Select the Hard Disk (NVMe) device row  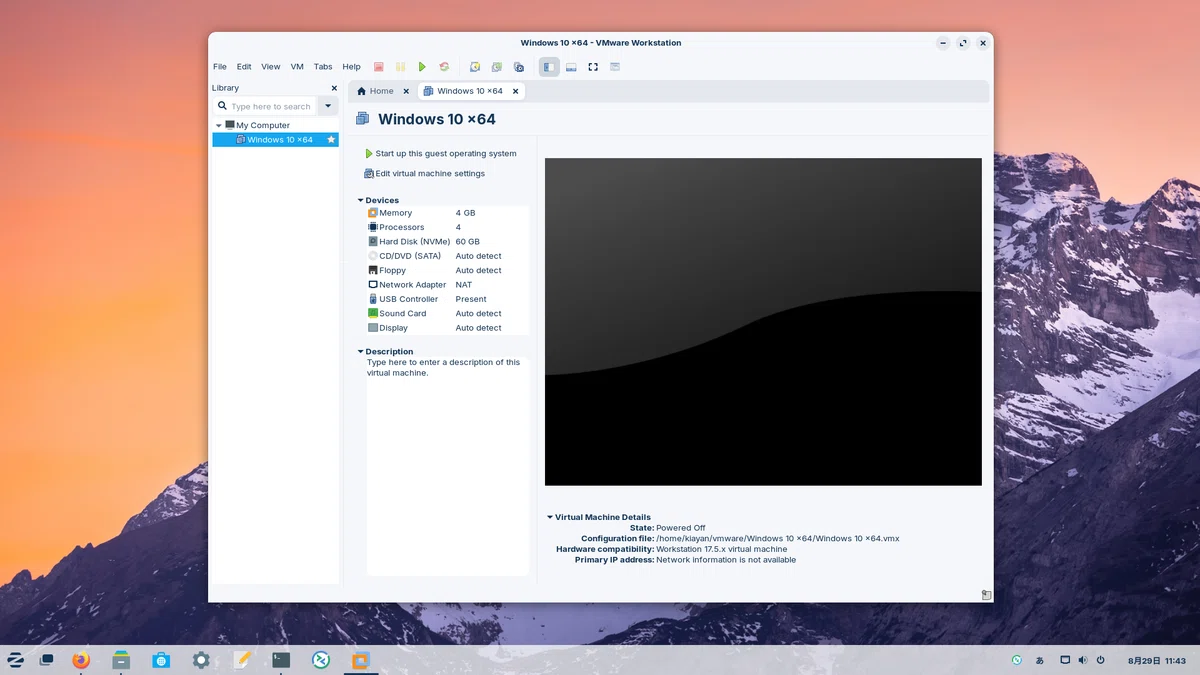(x=447, y=242)
